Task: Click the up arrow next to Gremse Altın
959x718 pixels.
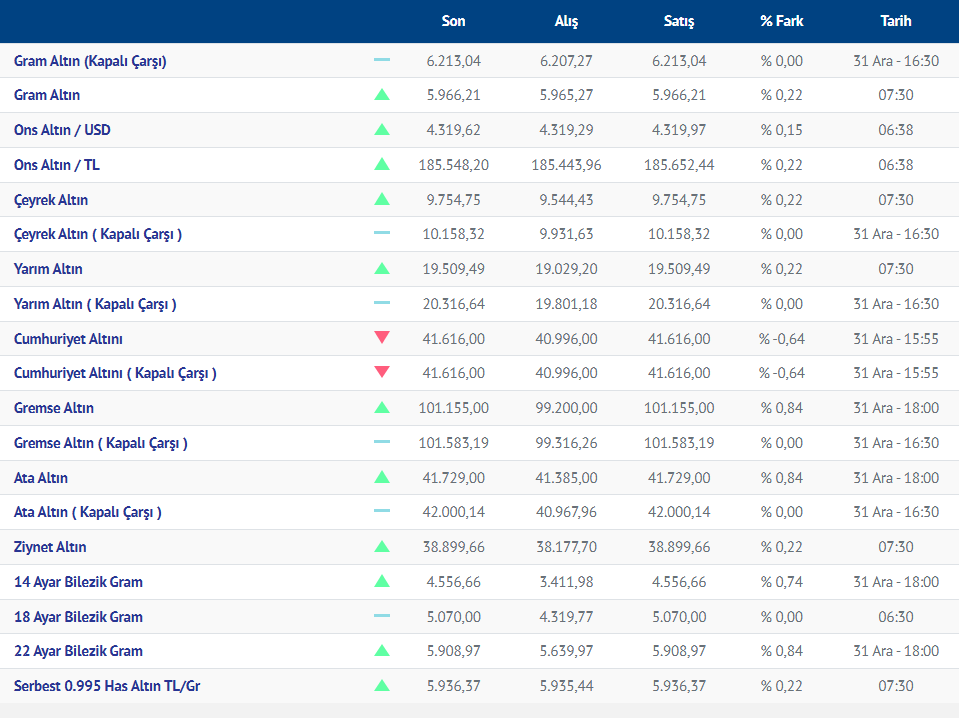Action: (x=382, y=408)
